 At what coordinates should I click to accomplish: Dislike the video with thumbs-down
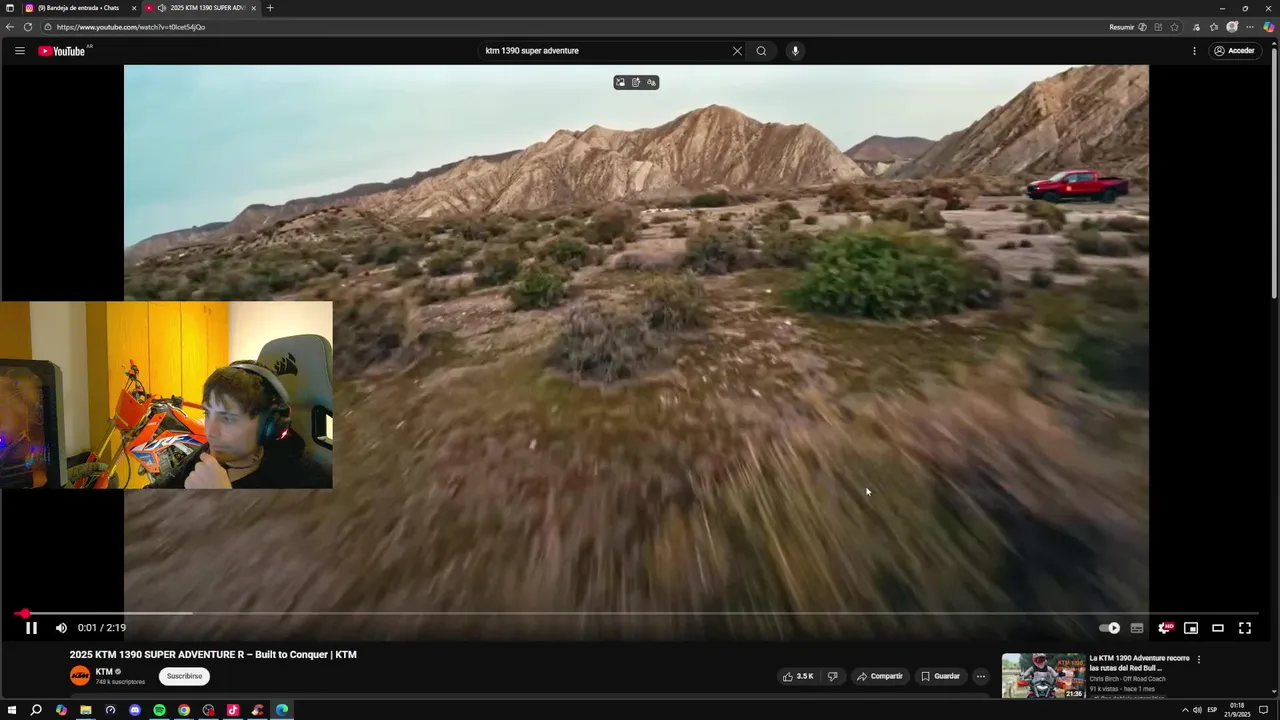pyautogui.click(x=832, y=676)
